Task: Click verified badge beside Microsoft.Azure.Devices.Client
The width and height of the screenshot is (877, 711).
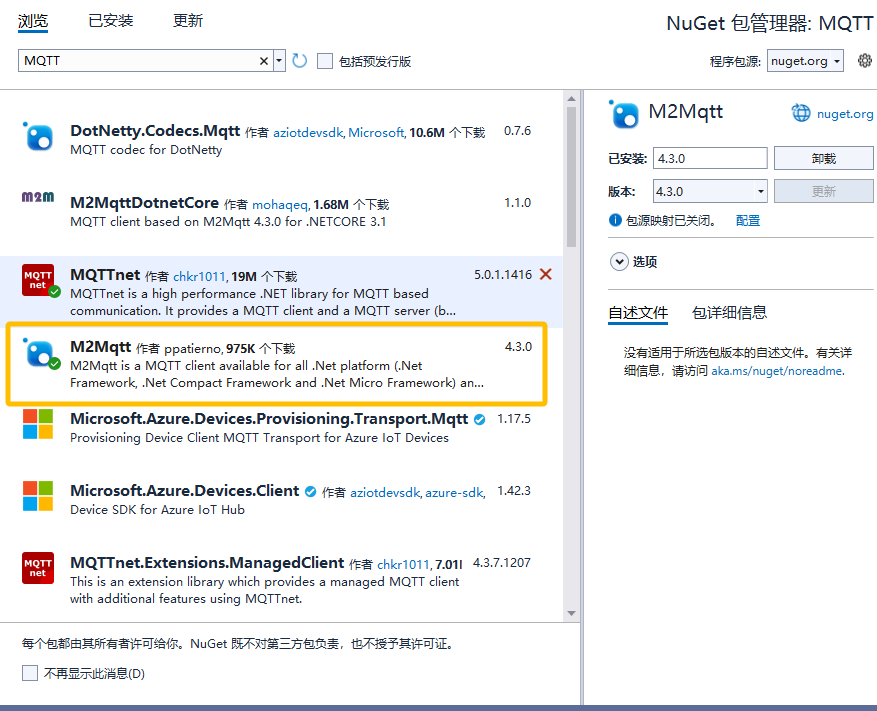Action: [x=310, y=492]
